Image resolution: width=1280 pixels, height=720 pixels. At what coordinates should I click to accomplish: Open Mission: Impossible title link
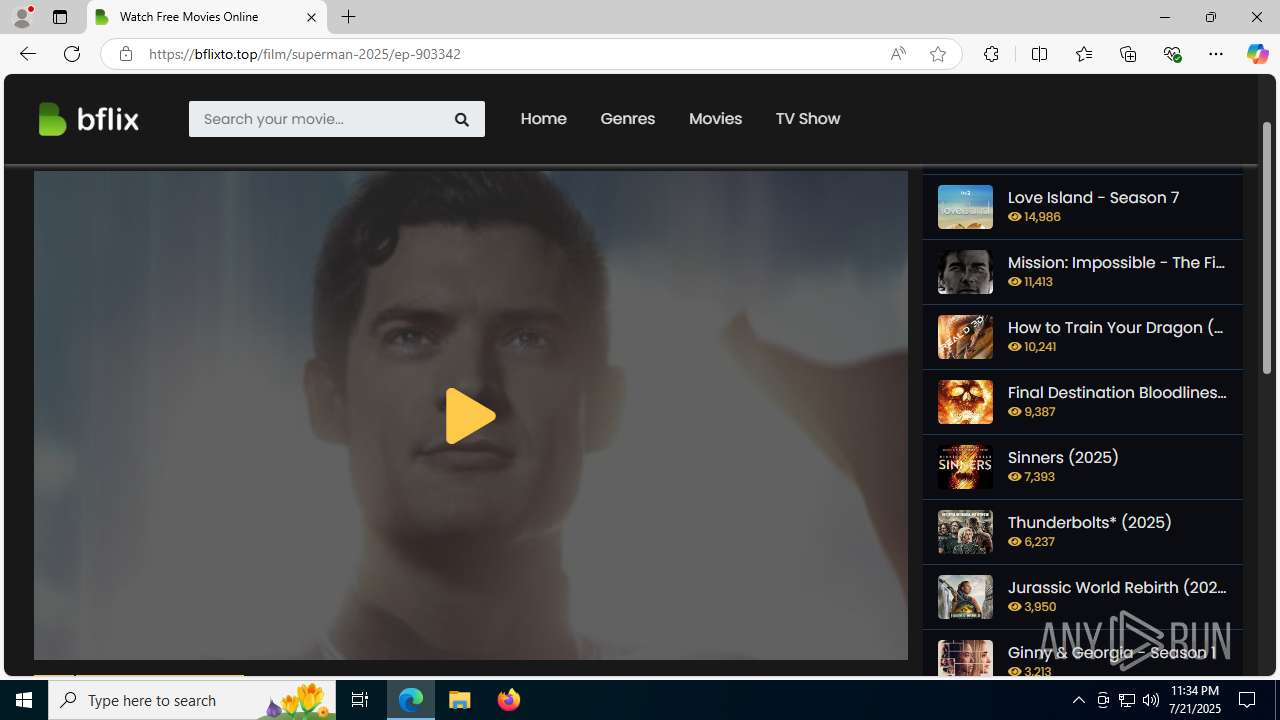pos(1116,262)
